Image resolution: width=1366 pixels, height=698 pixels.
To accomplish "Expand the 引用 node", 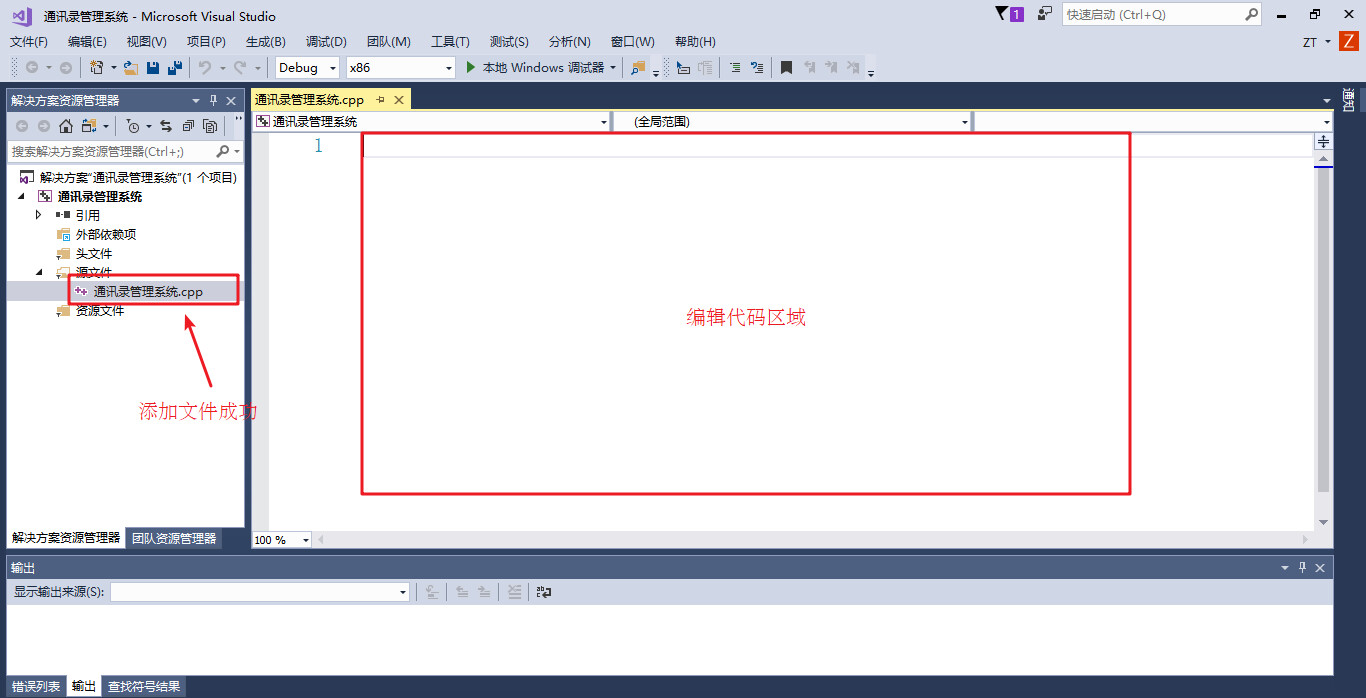I will [39, 215].
